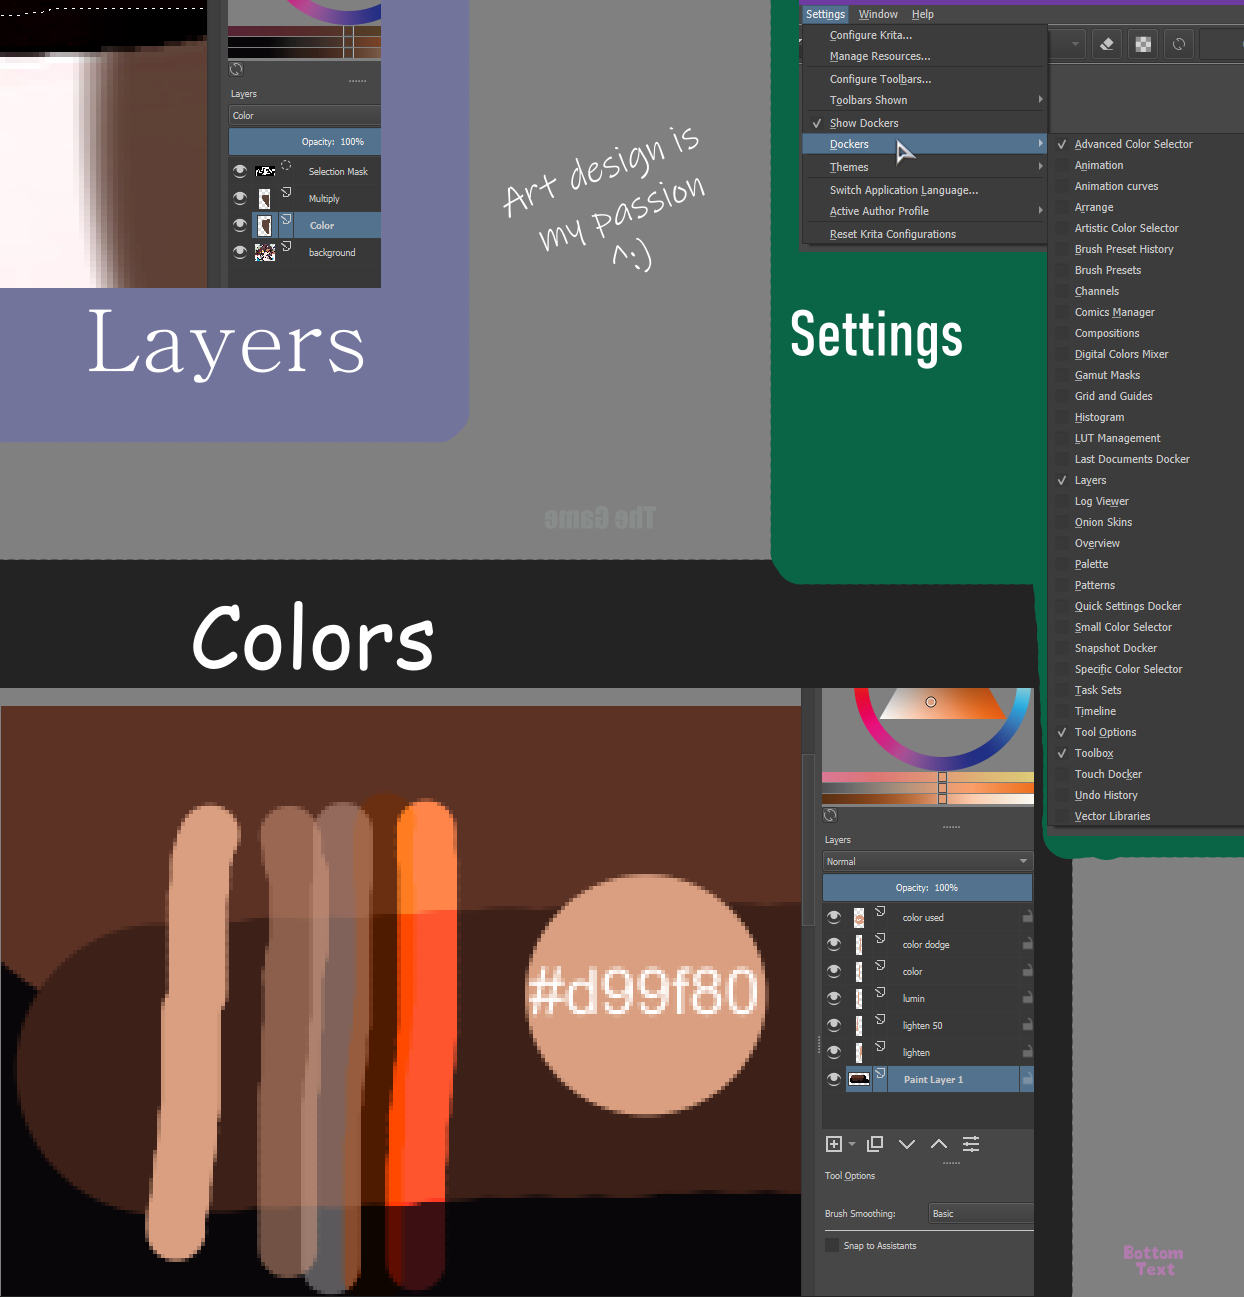
Task: Expand the Active Author Profile submenu
Action: tap(925, 211)
